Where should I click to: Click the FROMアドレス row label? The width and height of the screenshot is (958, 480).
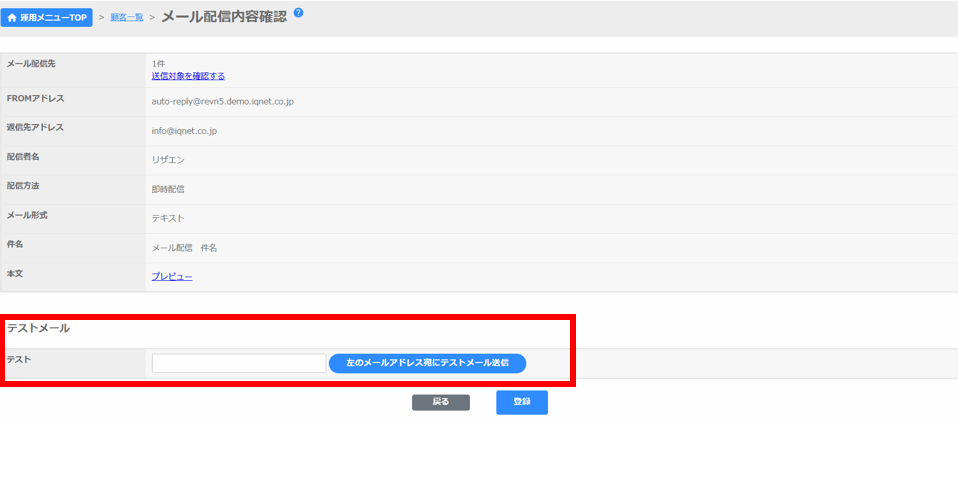click(x=35, y=98)
